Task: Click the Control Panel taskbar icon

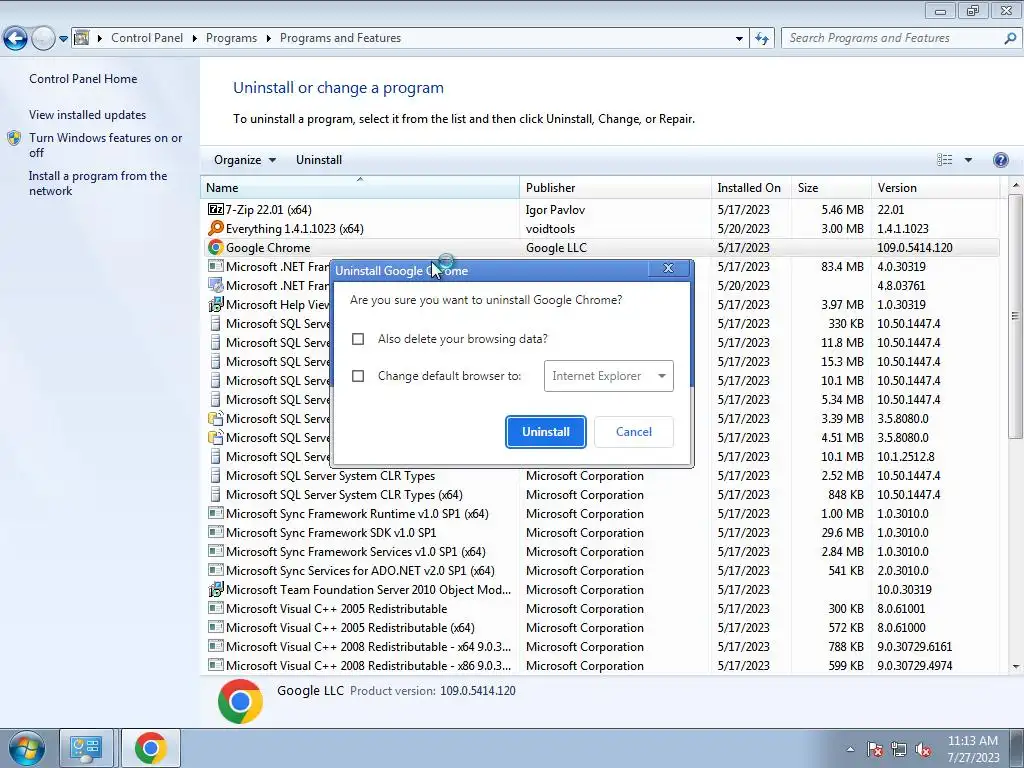Action: [x=86, y=748]
